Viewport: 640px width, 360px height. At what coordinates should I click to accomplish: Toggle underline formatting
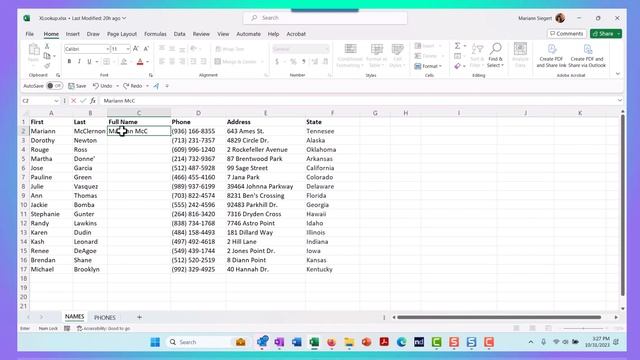[89, 62]
